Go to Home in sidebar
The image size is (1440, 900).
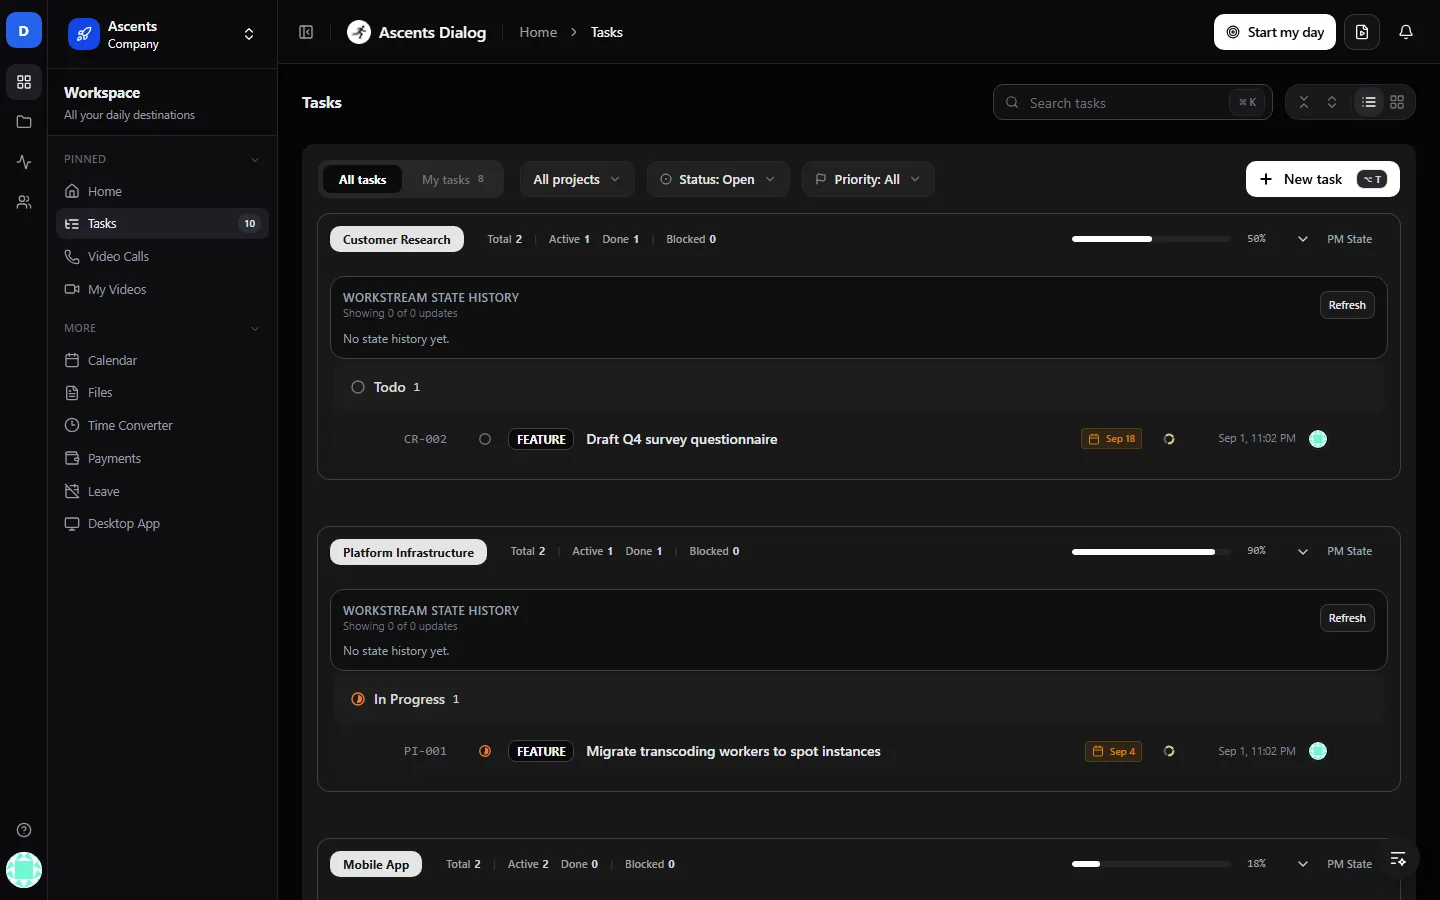click(x=162, y=191)
